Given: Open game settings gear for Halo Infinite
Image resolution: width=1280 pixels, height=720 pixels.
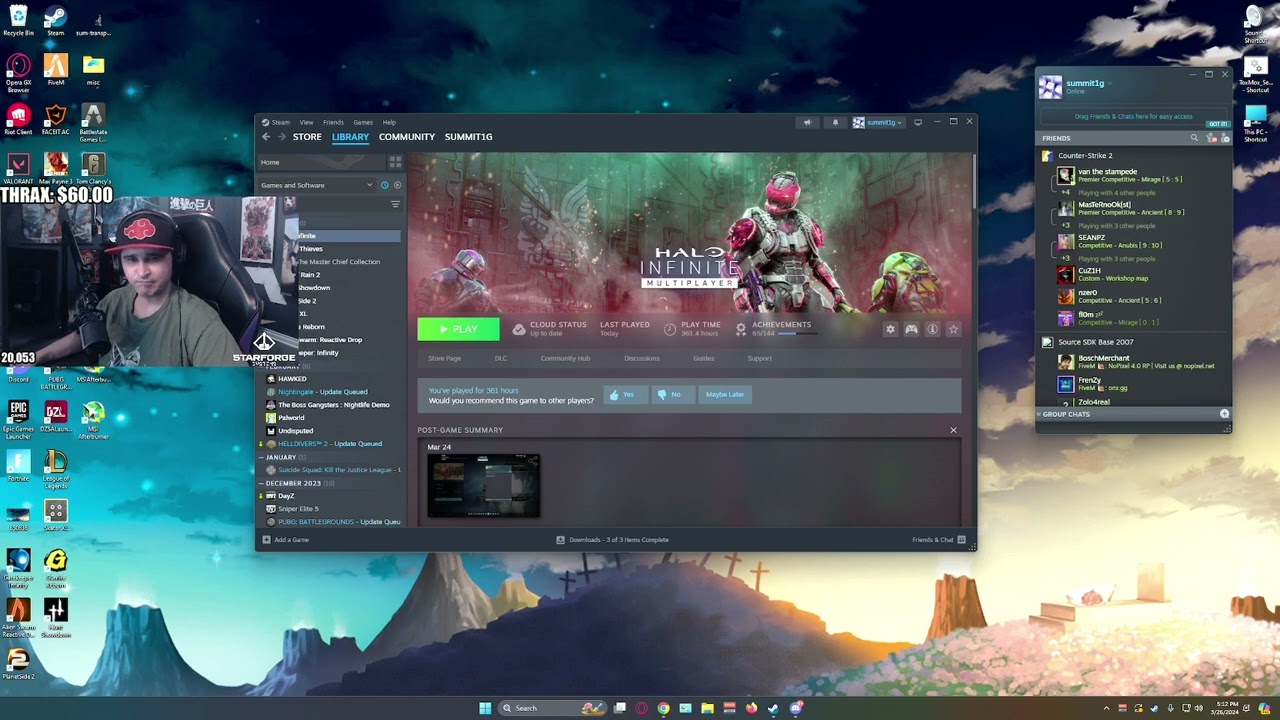Looking at the screenshot, I should tap(890, 329).
